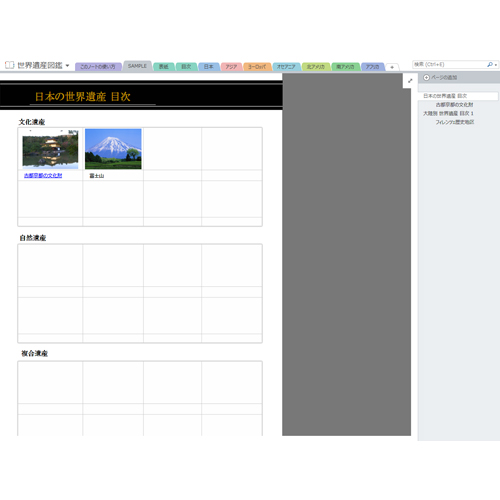Switch to the SAMPLE section tab
The image size is (500, 500).
[137, 66]
